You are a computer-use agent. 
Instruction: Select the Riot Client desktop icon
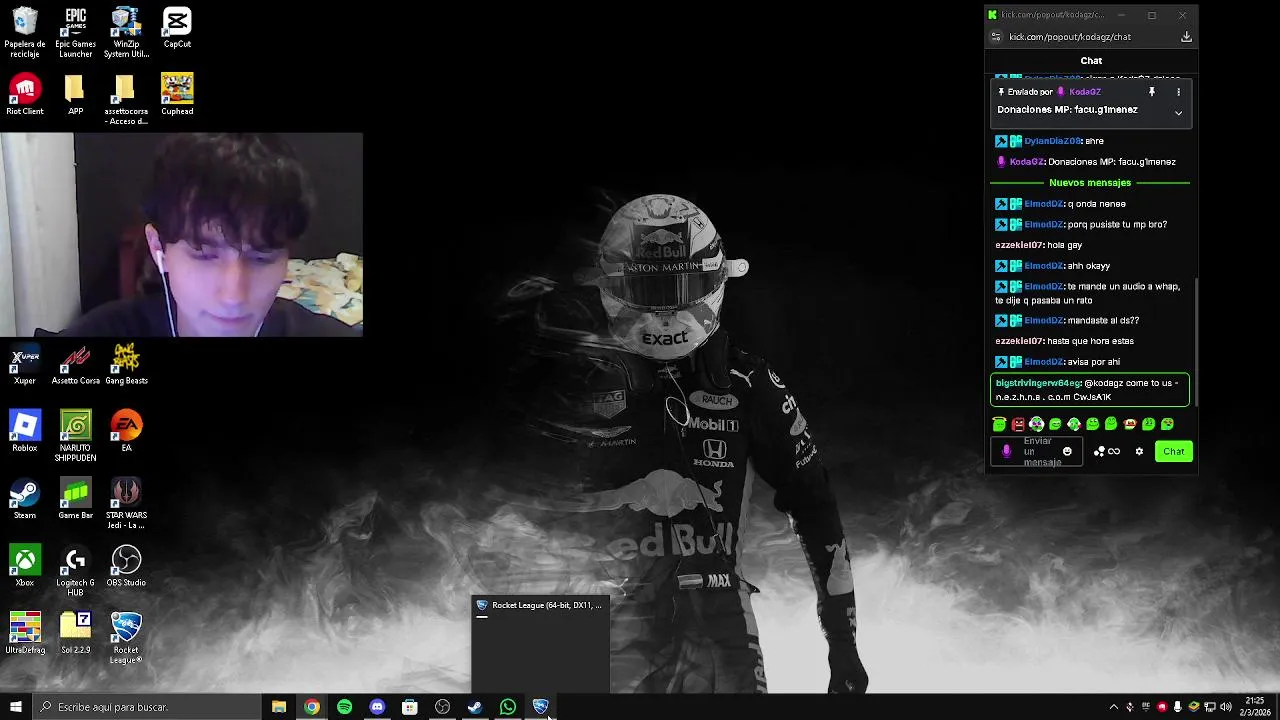(25, 95)
